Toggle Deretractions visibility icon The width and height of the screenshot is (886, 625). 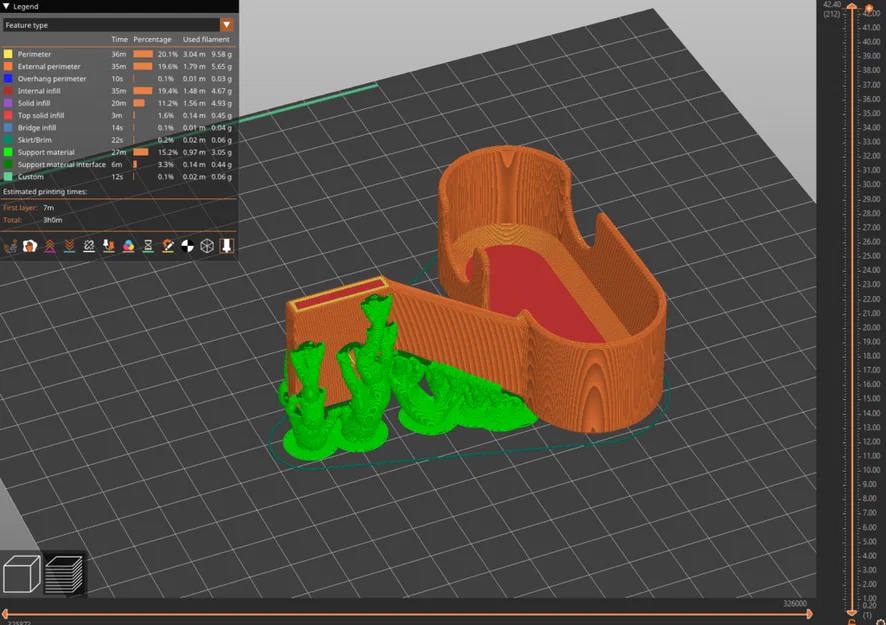(70, 246)
